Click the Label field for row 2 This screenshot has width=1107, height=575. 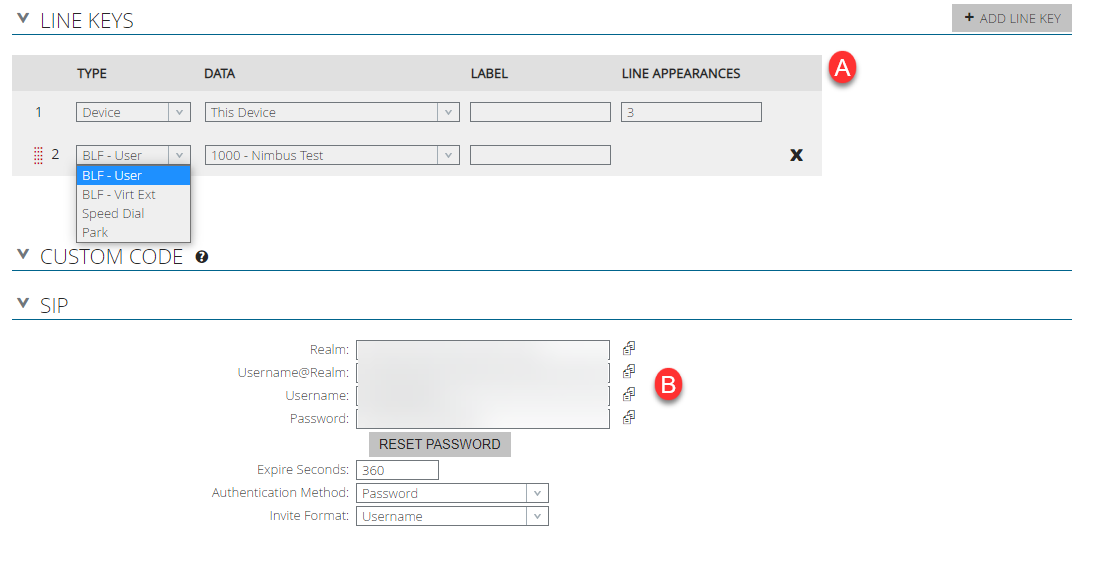(x=540, y=155)
